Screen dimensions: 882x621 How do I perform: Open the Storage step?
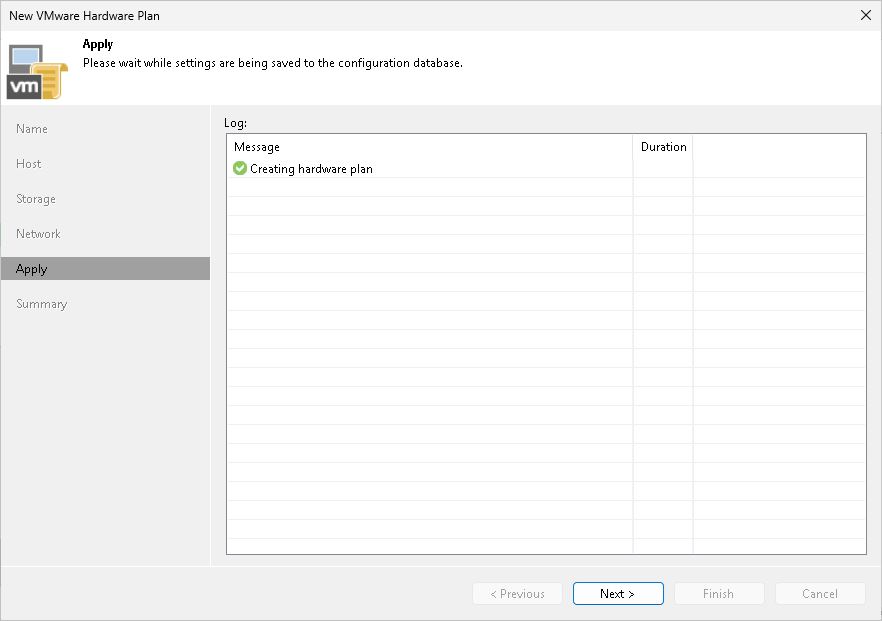coord(35,199)
